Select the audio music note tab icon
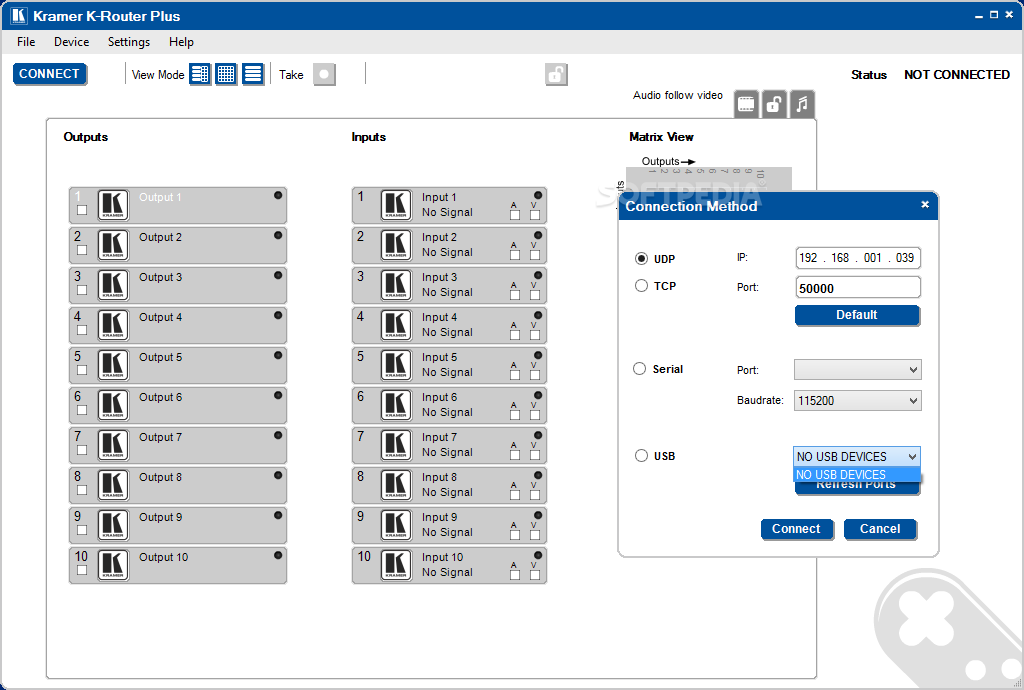The height and width of the screenshot is (690, 1024). click(x=802, y=104)
